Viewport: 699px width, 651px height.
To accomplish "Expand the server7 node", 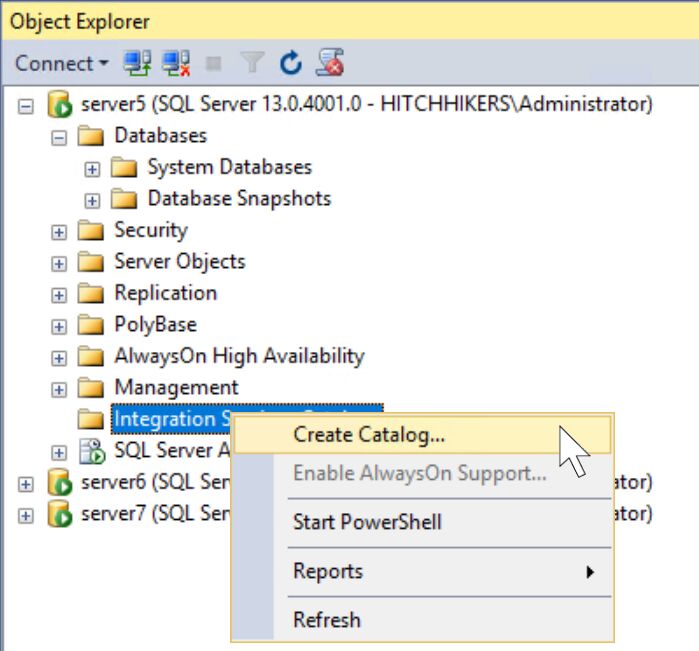I will (x=26, y=516).
